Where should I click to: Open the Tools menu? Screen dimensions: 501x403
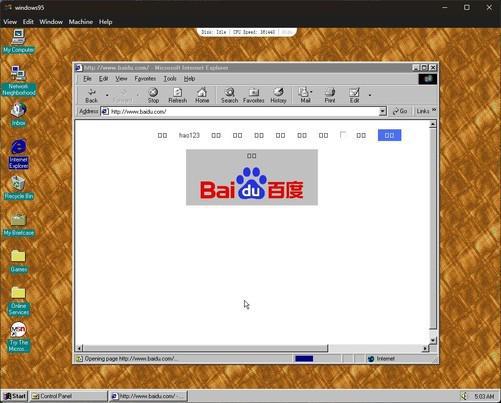pyautogui.click(x=170, y=79)
